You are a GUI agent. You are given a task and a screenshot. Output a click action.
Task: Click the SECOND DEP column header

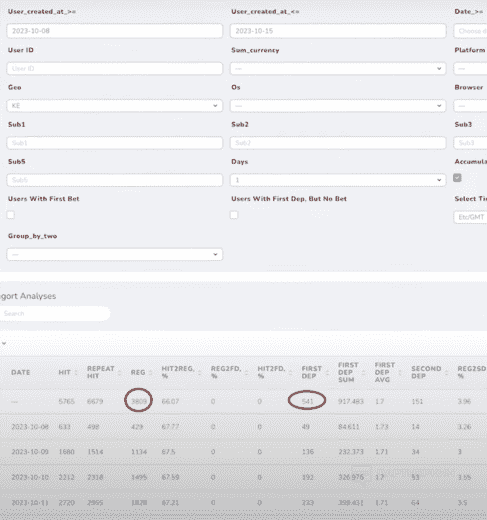pos(426,372)
